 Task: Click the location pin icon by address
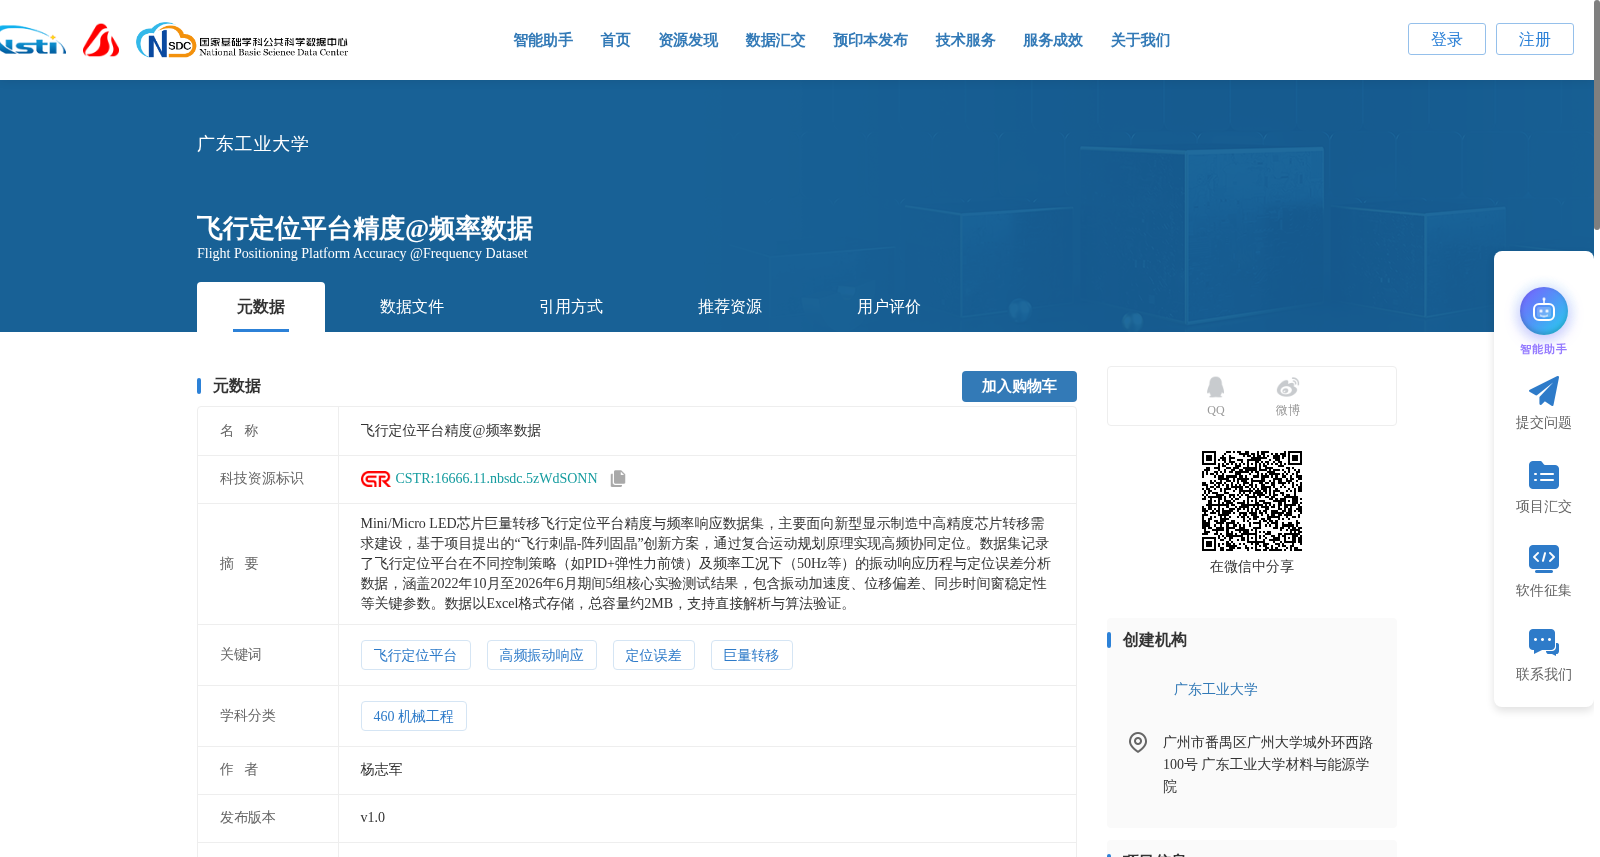pos(1138,742)
